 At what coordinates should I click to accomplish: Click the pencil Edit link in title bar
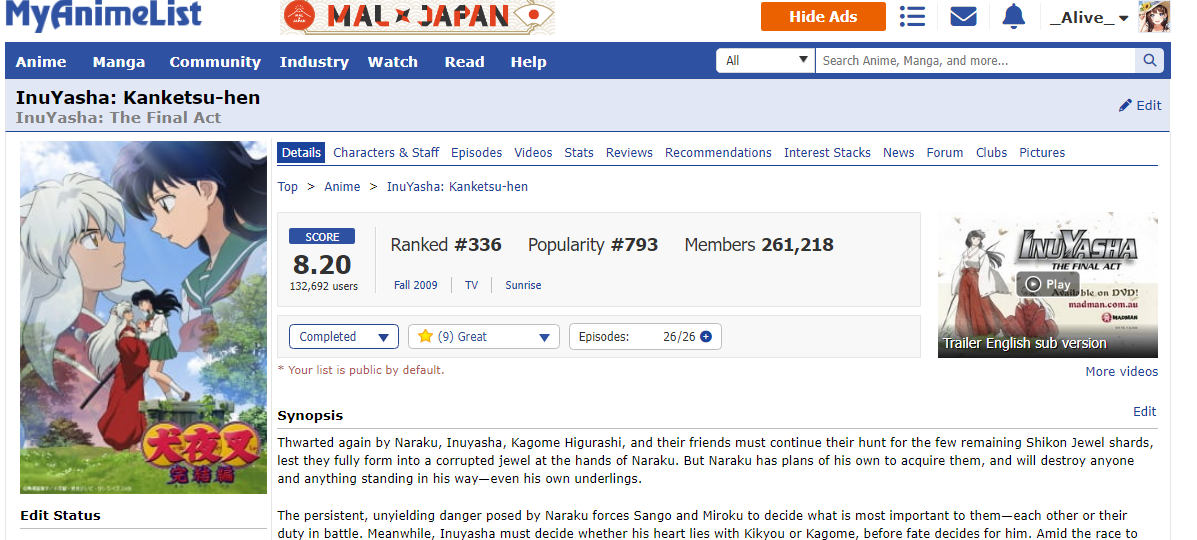coord(1140,105)
